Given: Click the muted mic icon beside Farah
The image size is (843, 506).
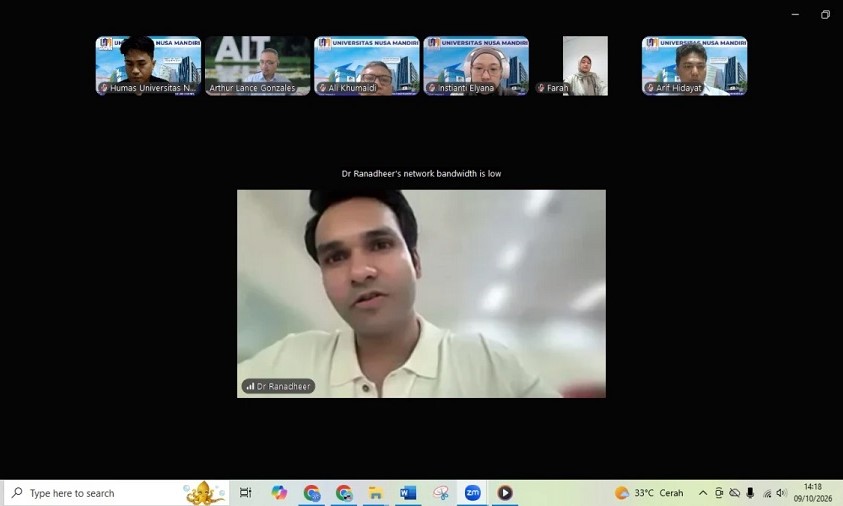Looking at the screenshot, I should [x=541, y=88].
